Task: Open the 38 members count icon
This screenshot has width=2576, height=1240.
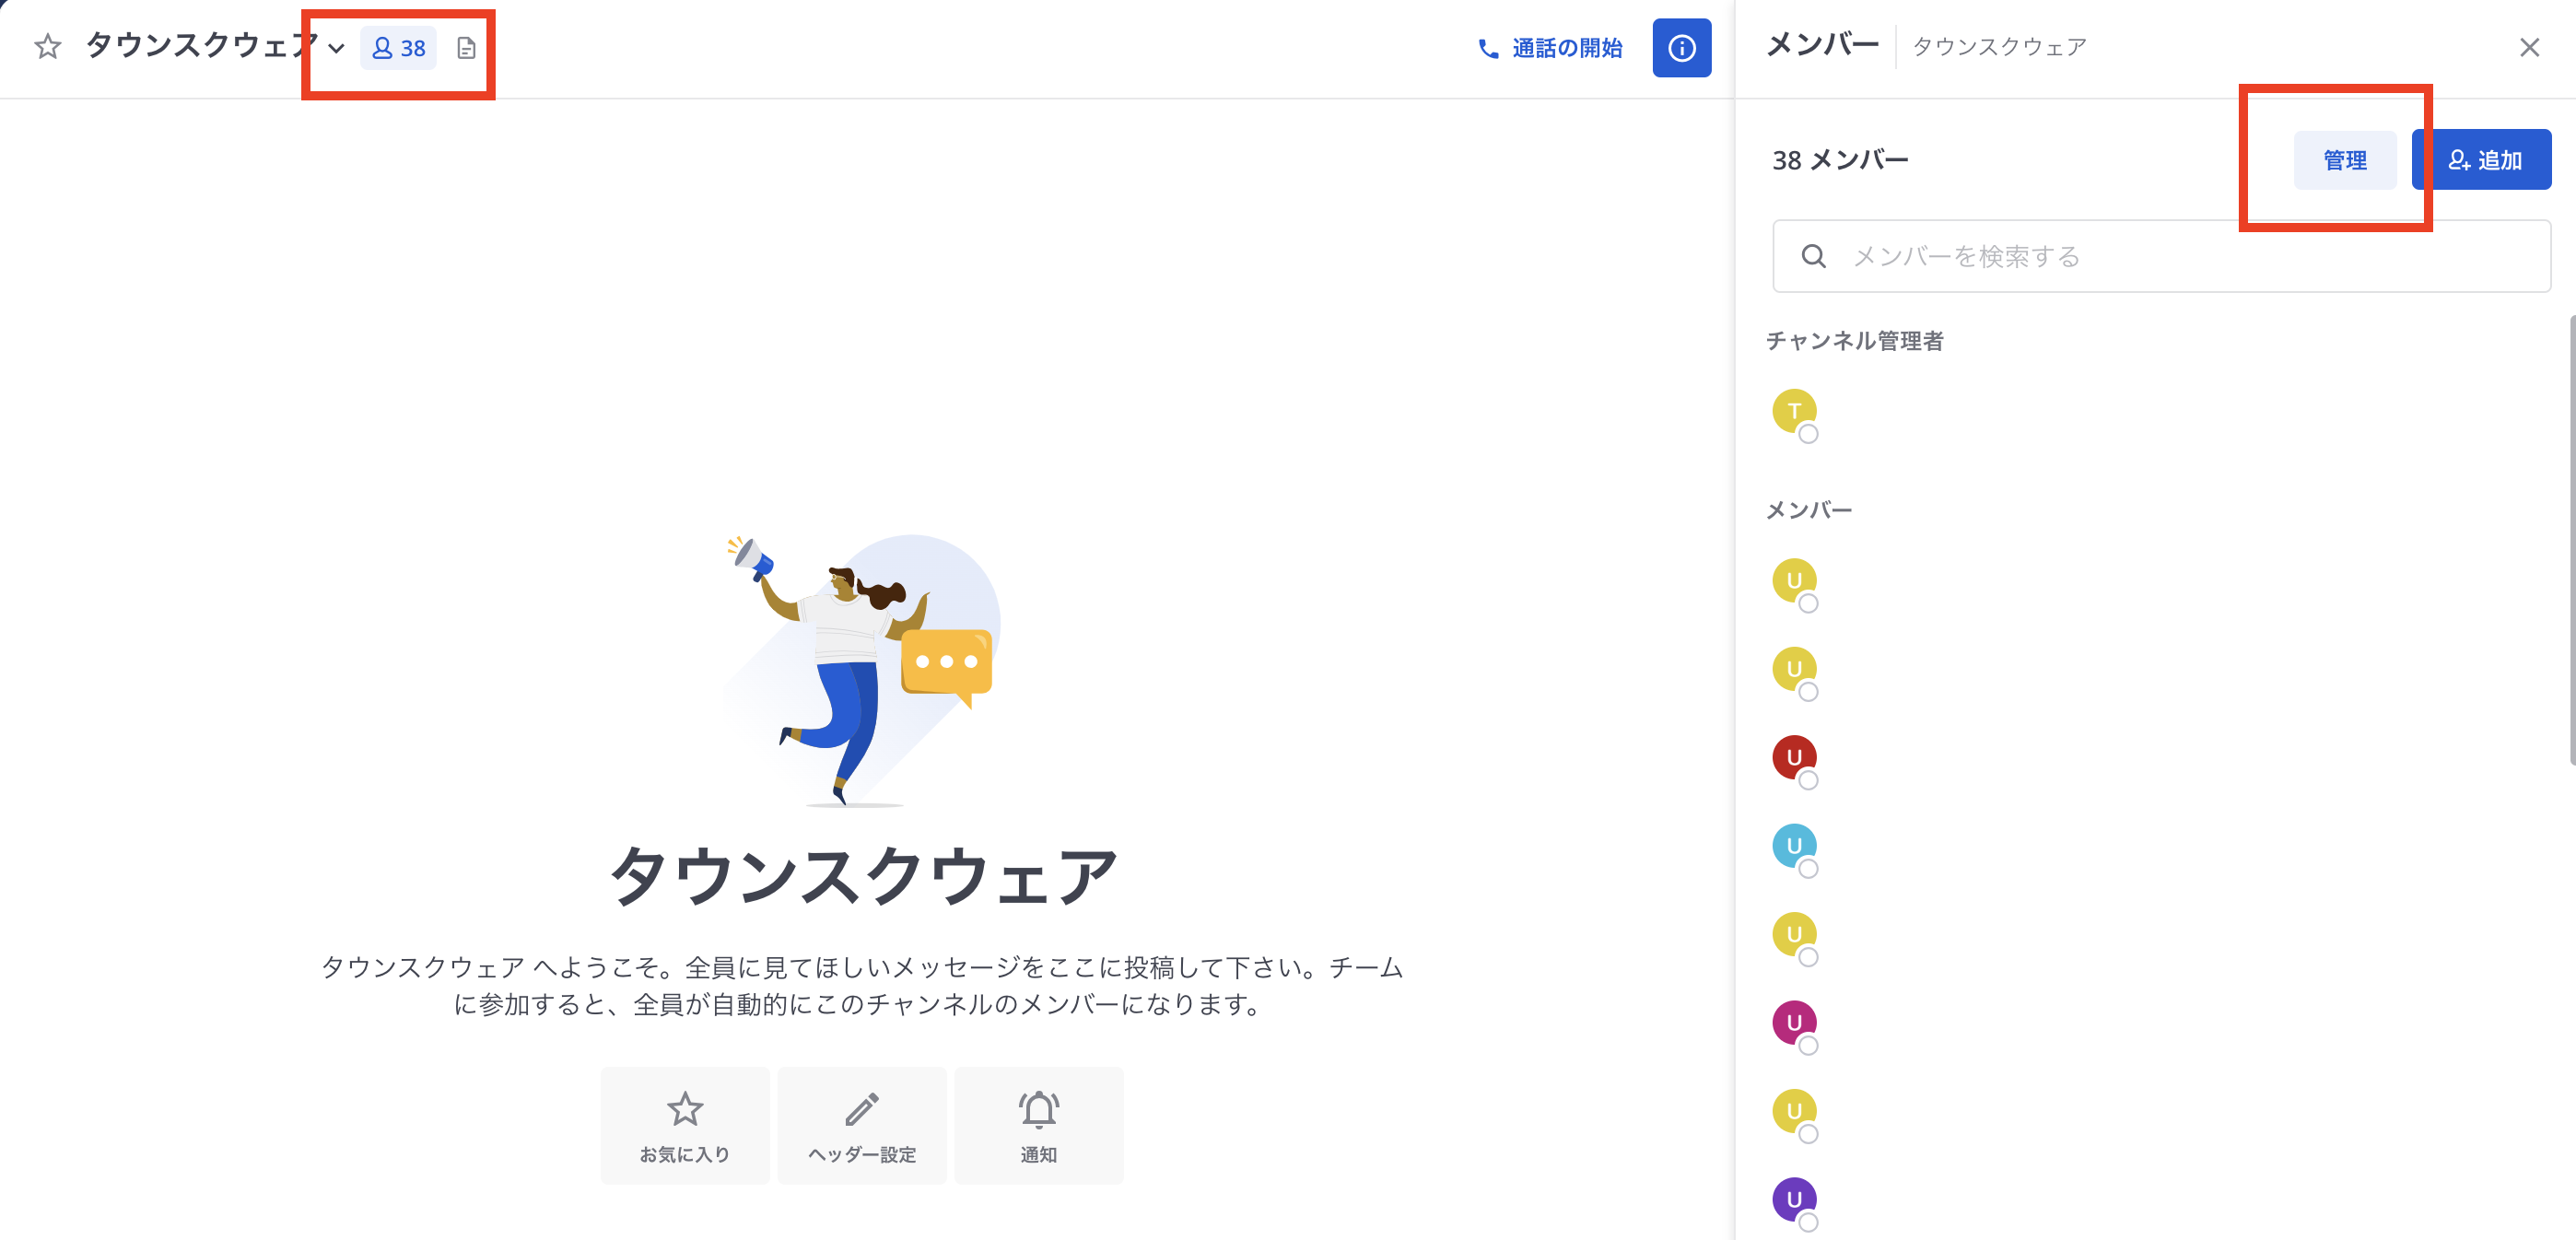Action: point(398,48)
